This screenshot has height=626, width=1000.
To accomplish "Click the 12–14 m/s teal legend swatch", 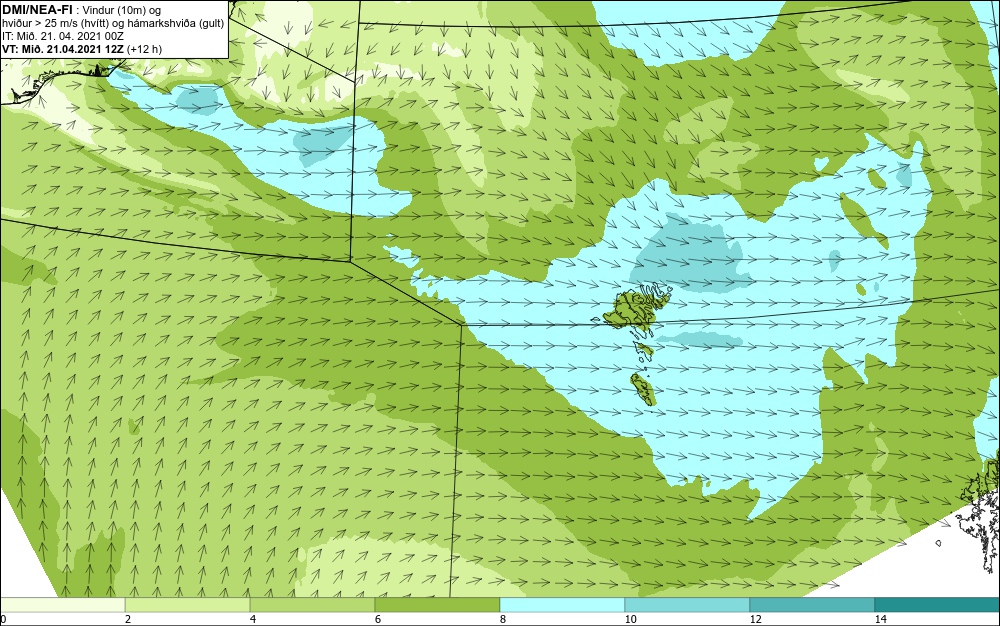I will [x=812, y=605].
